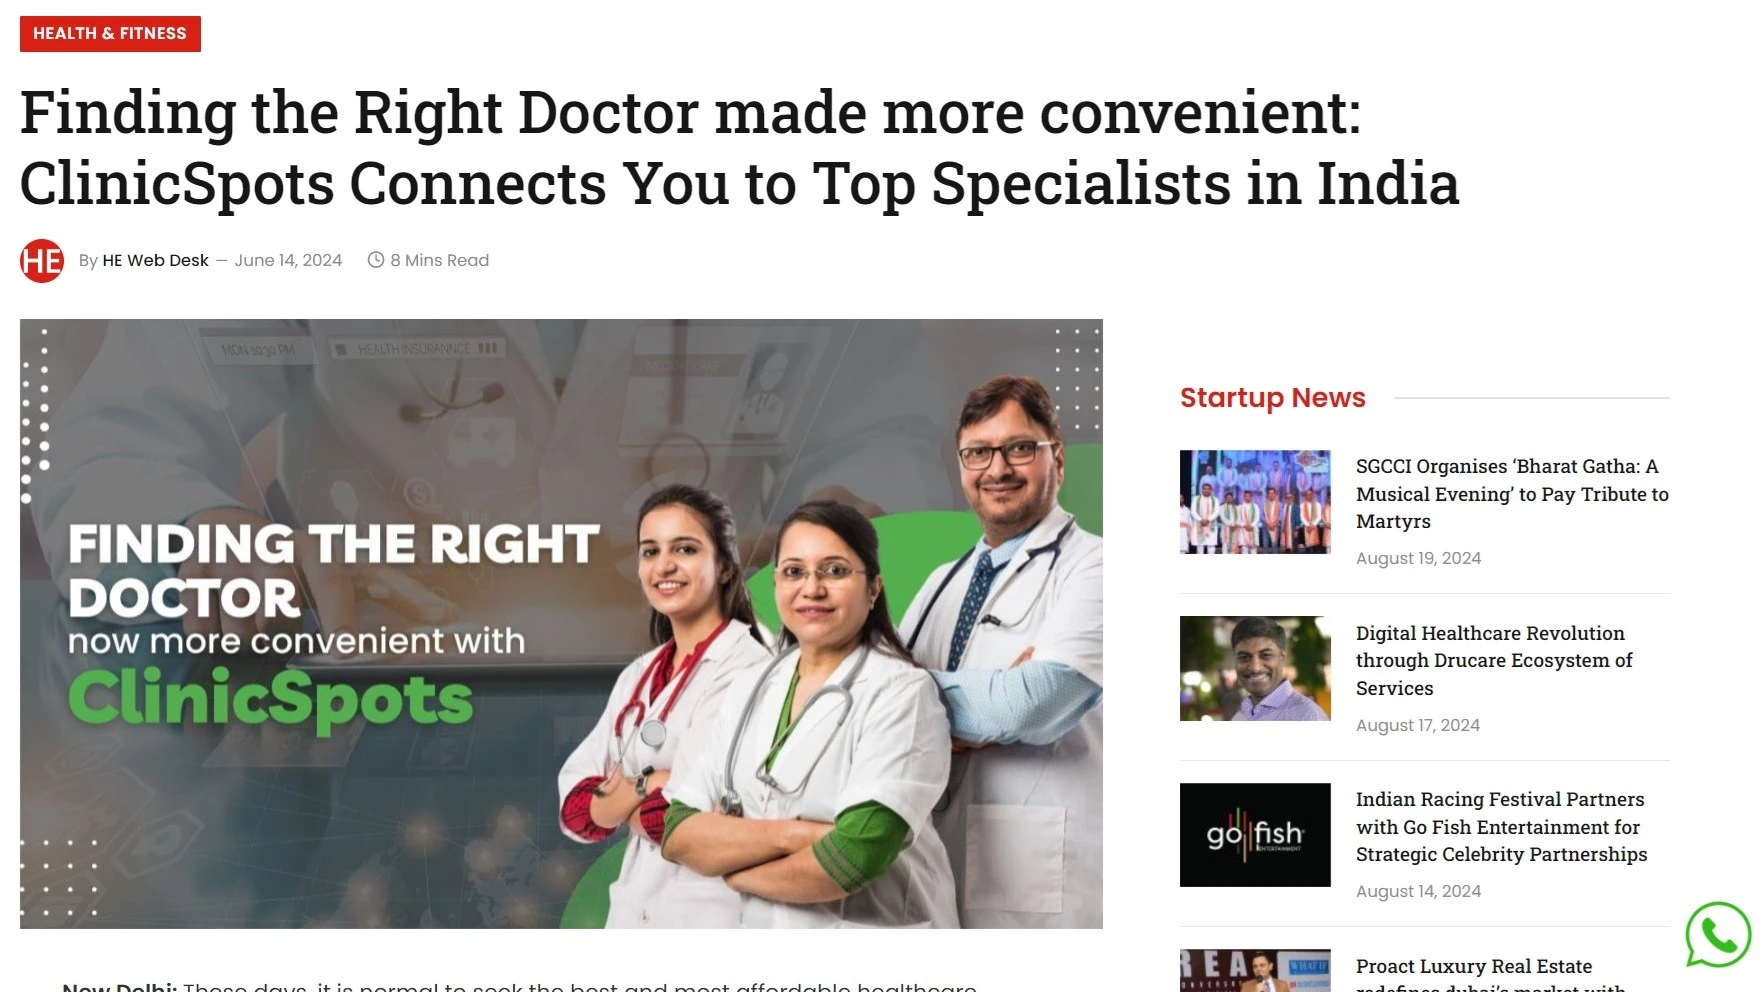Click the August 14, 2024 date
The image size is (1763, 992).
pos(1418,891)
